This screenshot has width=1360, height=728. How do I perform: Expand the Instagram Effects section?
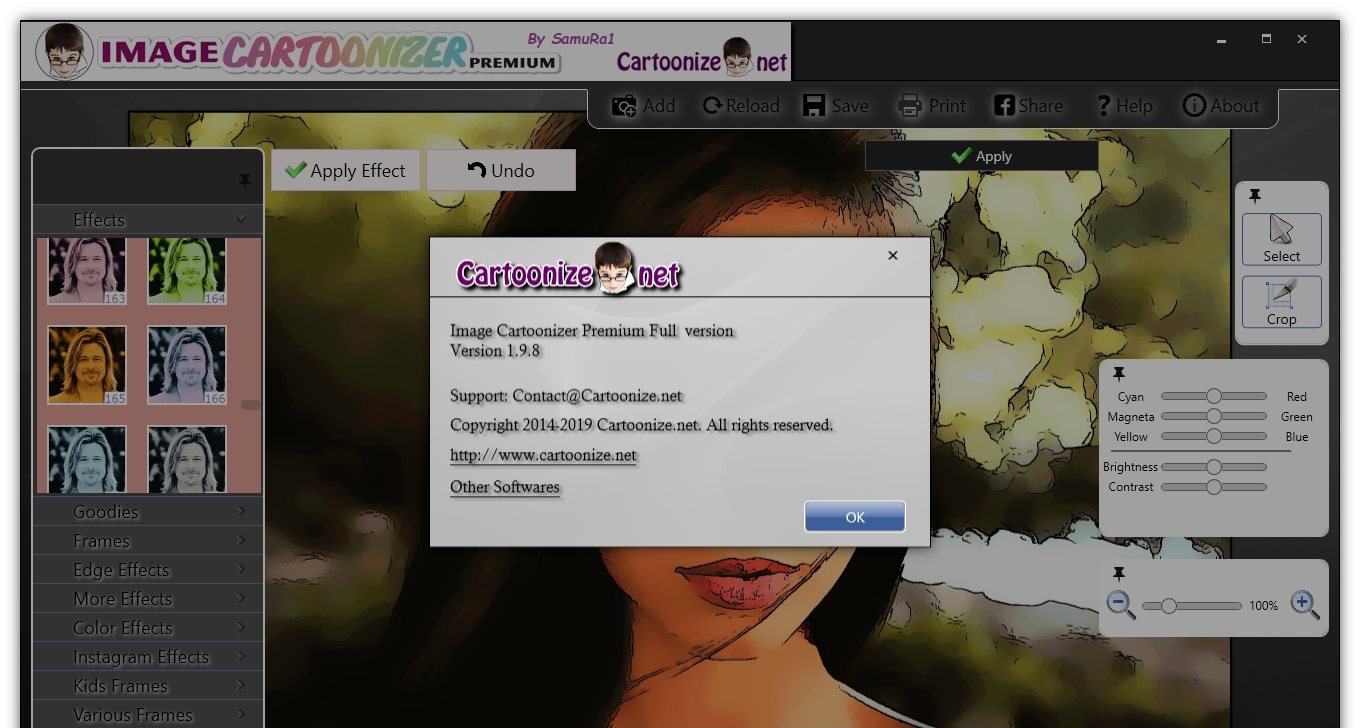click(148, 657)
